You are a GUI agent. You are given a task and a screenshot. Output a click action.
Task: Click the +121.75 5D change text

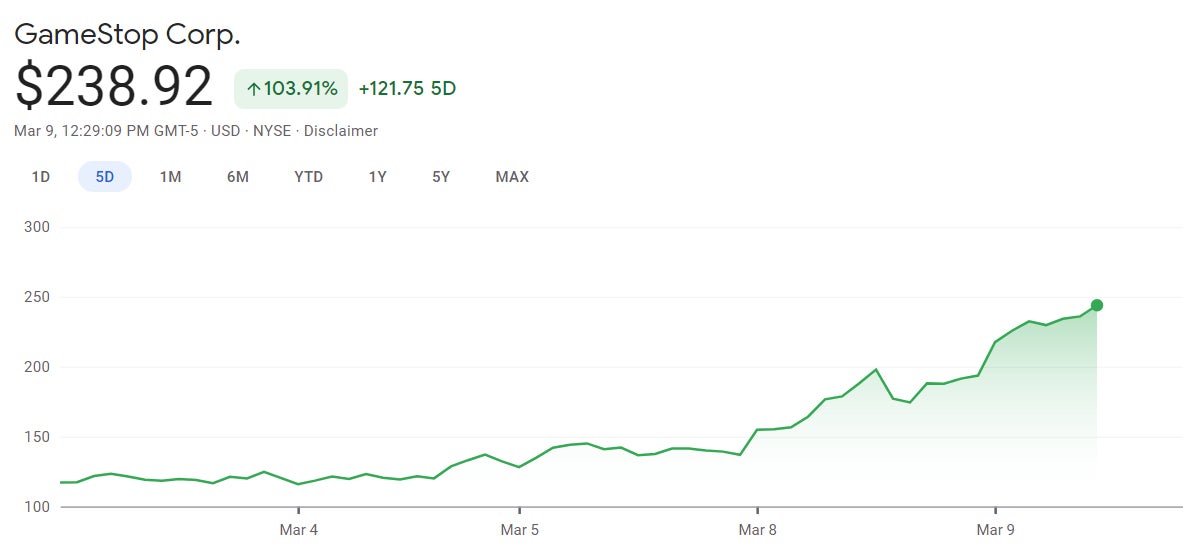pyautogui.click(x=407, y=89)
